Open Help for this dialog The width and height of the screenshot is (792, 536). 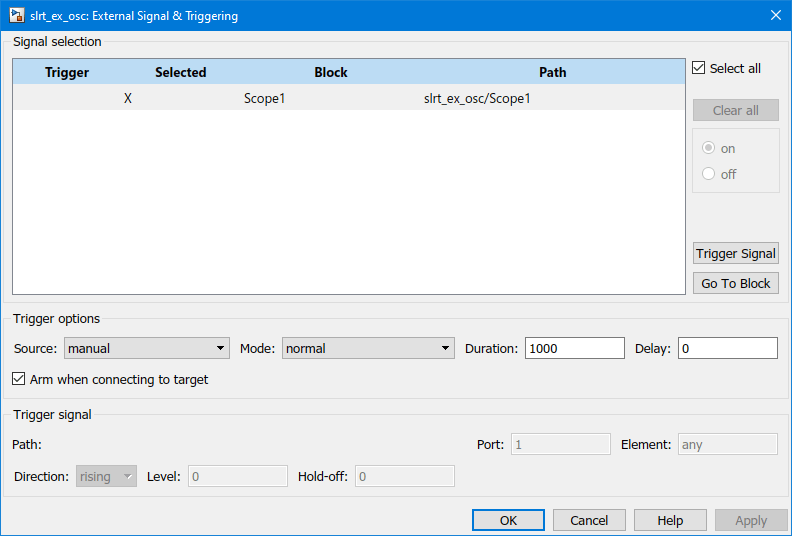point(671,520)
